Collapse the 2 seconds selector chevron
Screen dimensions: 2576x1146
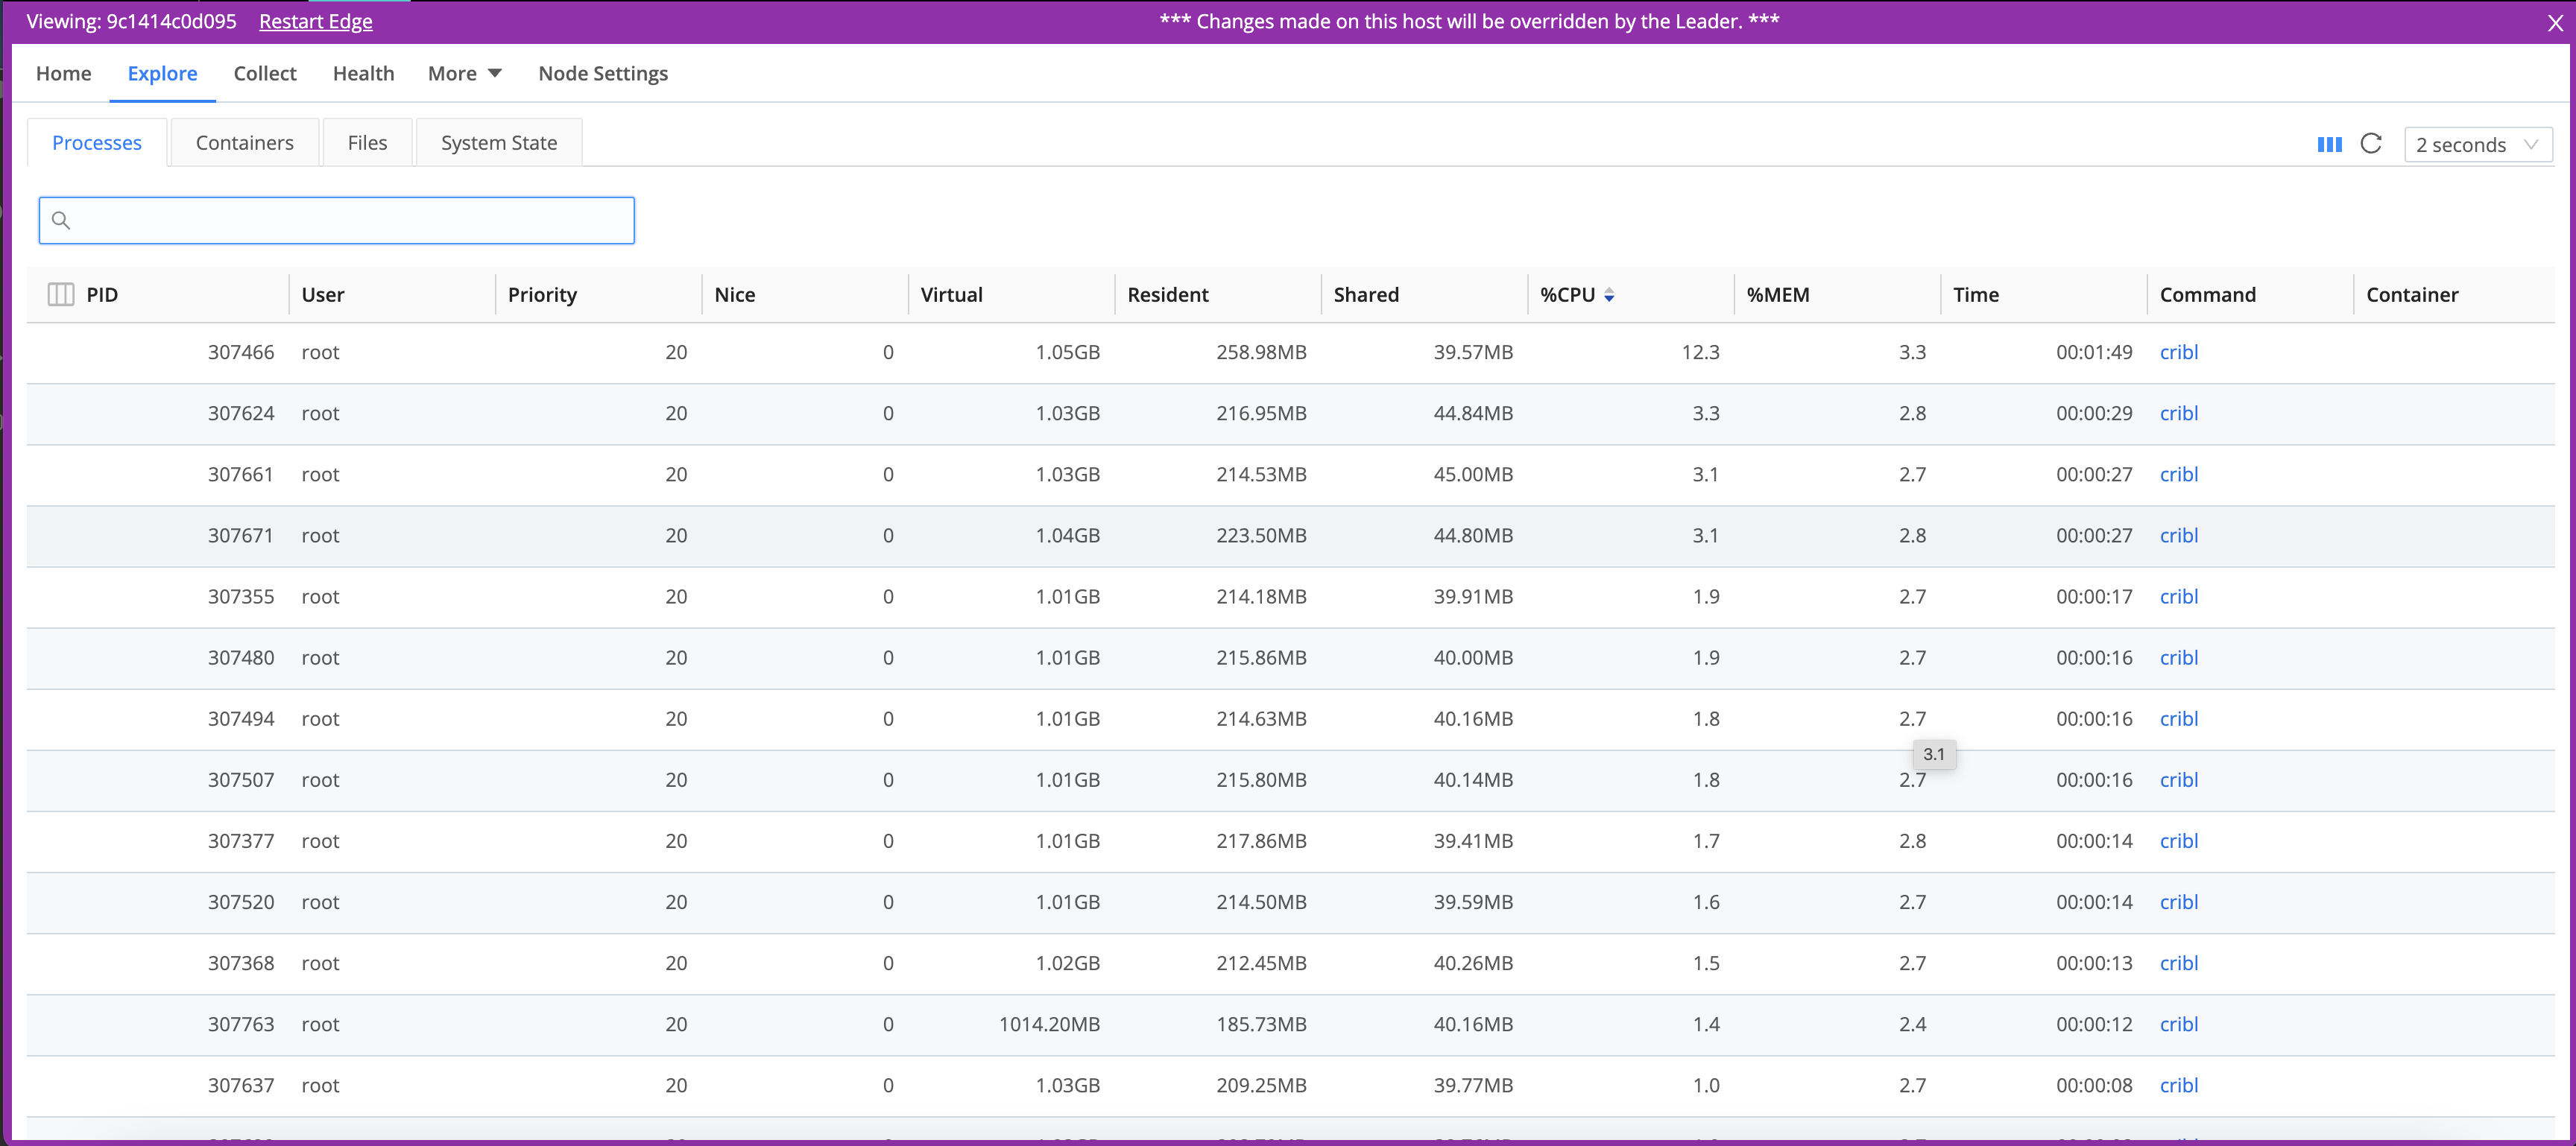tap(2532, 144)
